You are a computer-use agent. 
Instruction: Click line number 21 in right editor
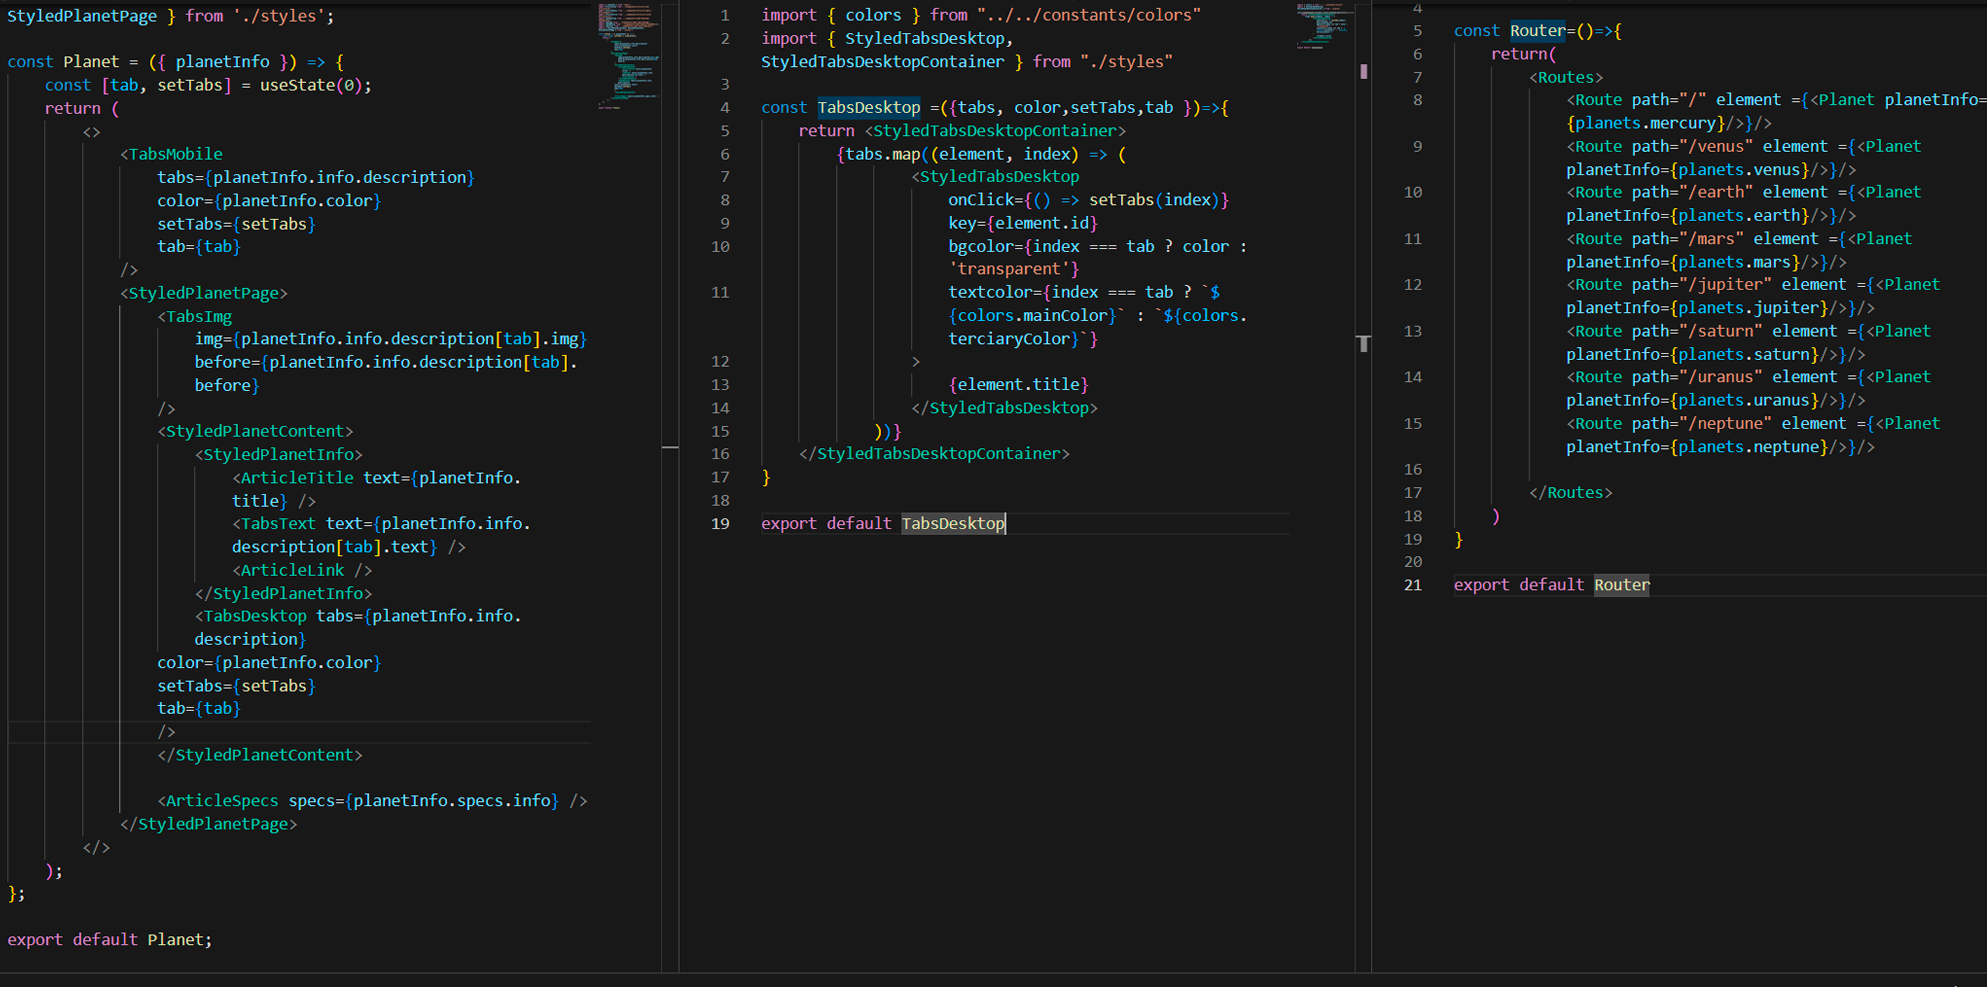click(1412, 585)
